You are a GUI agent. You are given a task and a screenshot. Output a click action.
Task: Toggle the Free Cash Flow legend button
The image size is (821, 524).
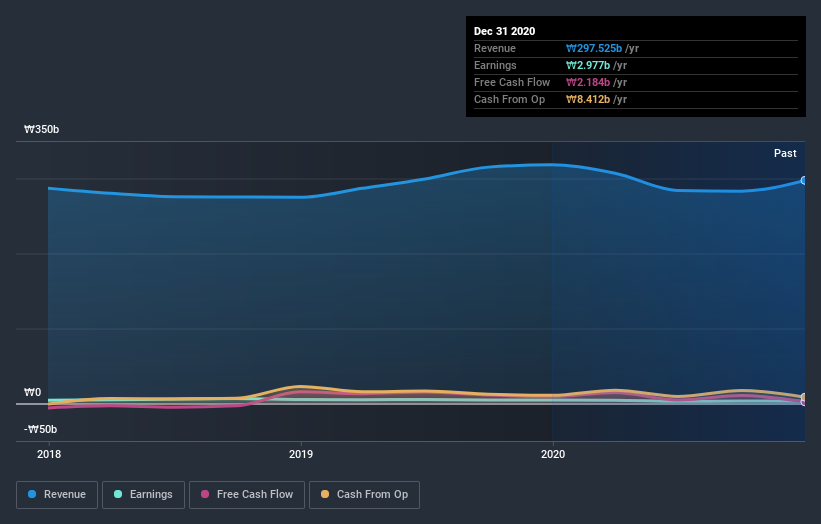click(x=247, y=495)
